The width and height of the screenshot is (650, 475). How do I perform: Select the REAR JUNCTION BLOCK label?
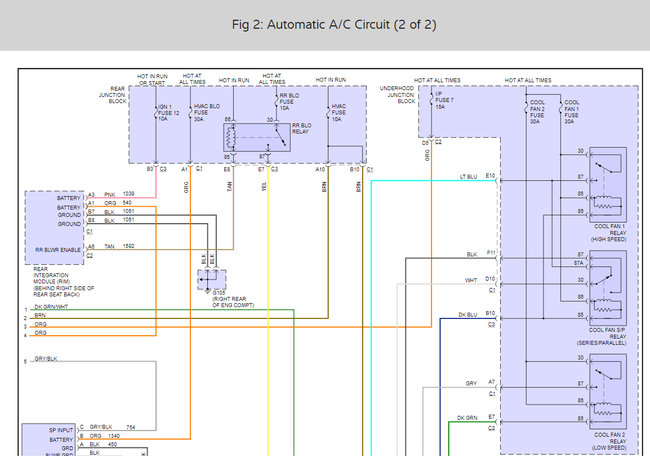click(x=112, y=95)
